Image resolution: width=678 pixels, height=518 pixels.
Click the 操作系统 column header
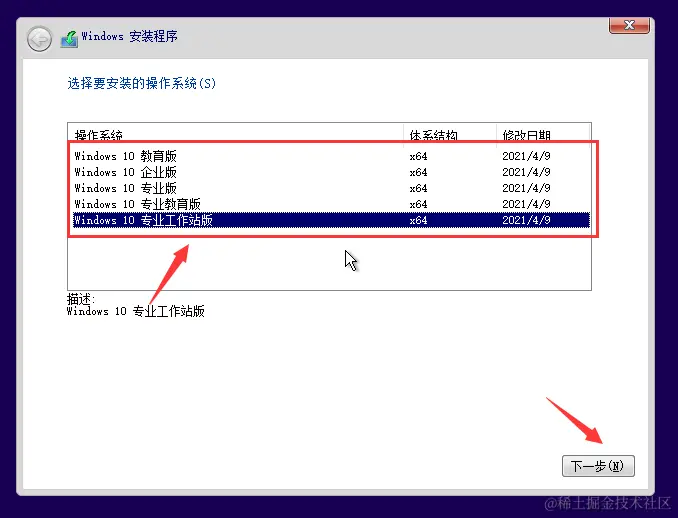point(236,135)
